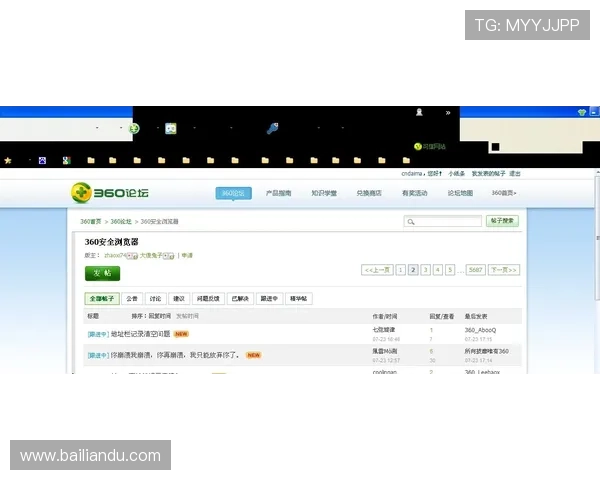600x480 pixels.
Task: Click the user account icon in title bar
Action: pos(419,112)
